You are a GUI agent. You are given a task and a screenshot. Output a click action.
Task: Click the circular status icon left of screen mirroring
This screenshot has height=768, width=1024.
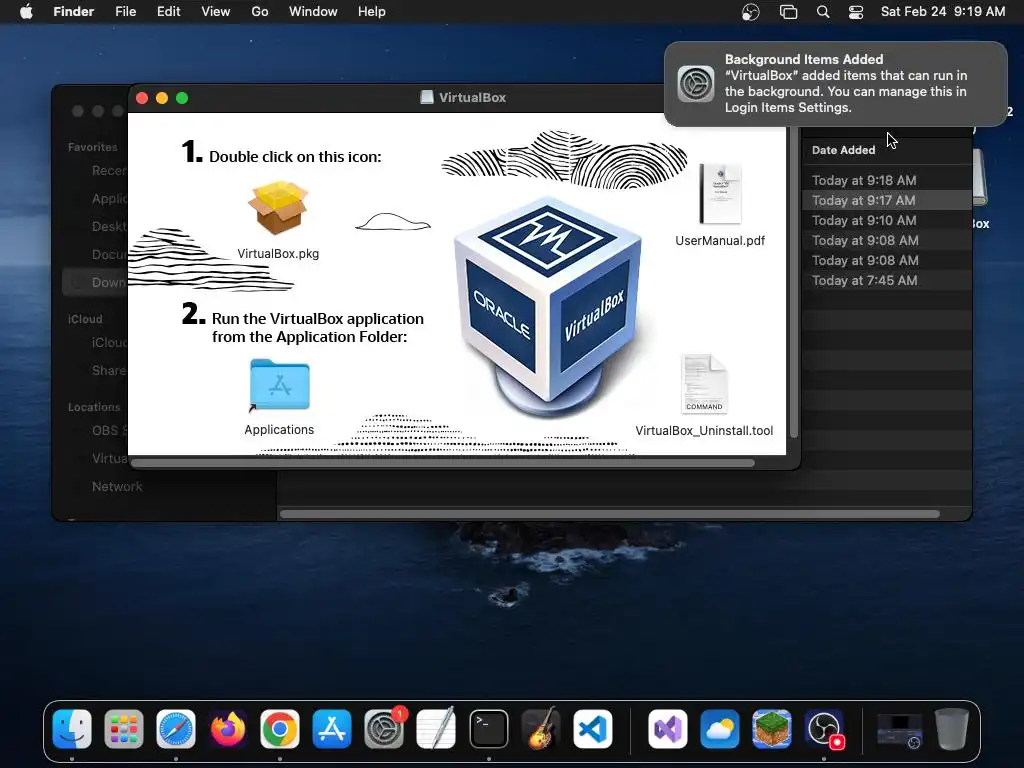click(x=751, y=12)
